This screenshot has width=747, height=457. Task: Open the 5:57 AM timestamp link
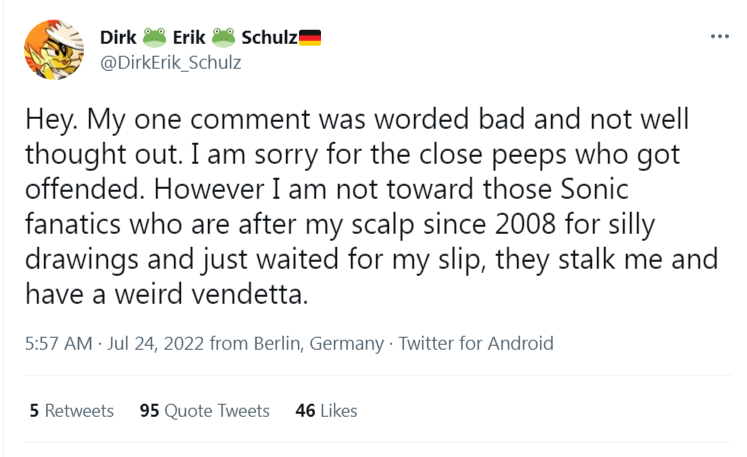coord(59,344)
